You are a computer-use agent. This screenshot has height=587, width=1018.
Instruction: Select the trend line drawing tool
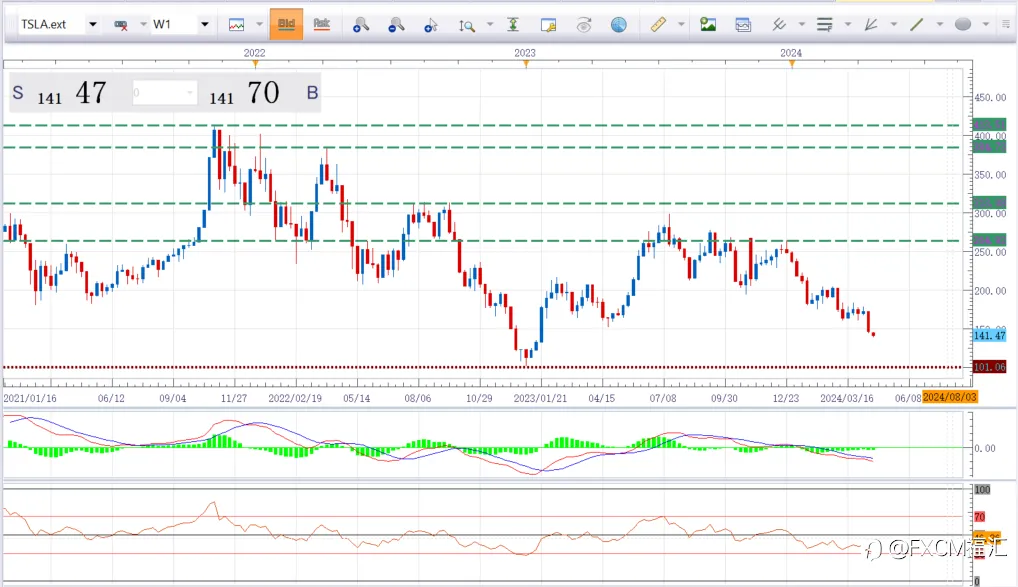pyautogui.click(x=917, y=25)
